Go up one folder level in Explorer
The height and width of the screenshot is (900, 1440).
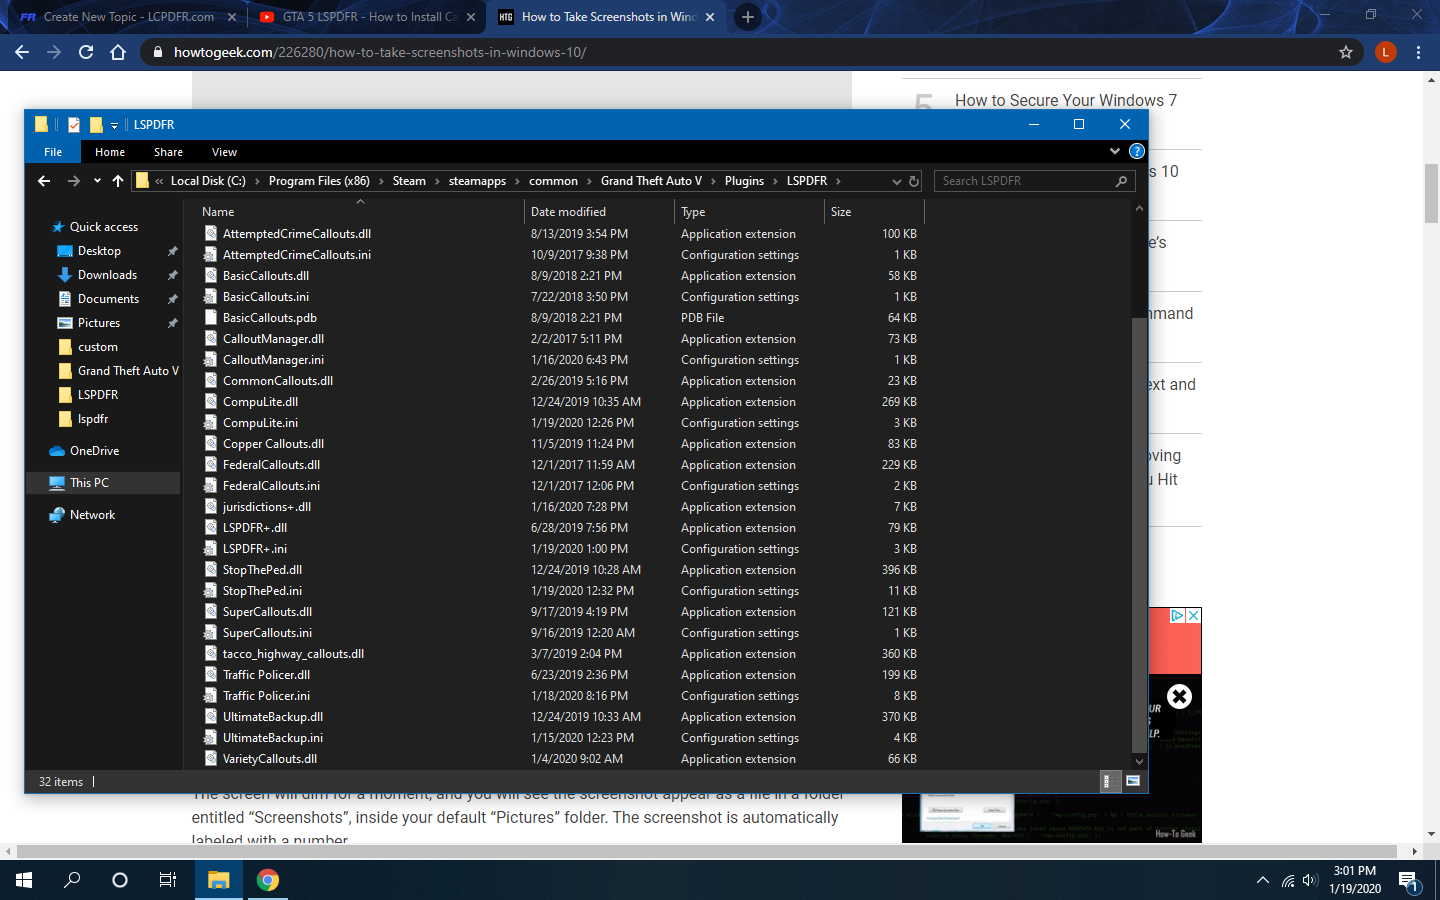click(118, 181)
